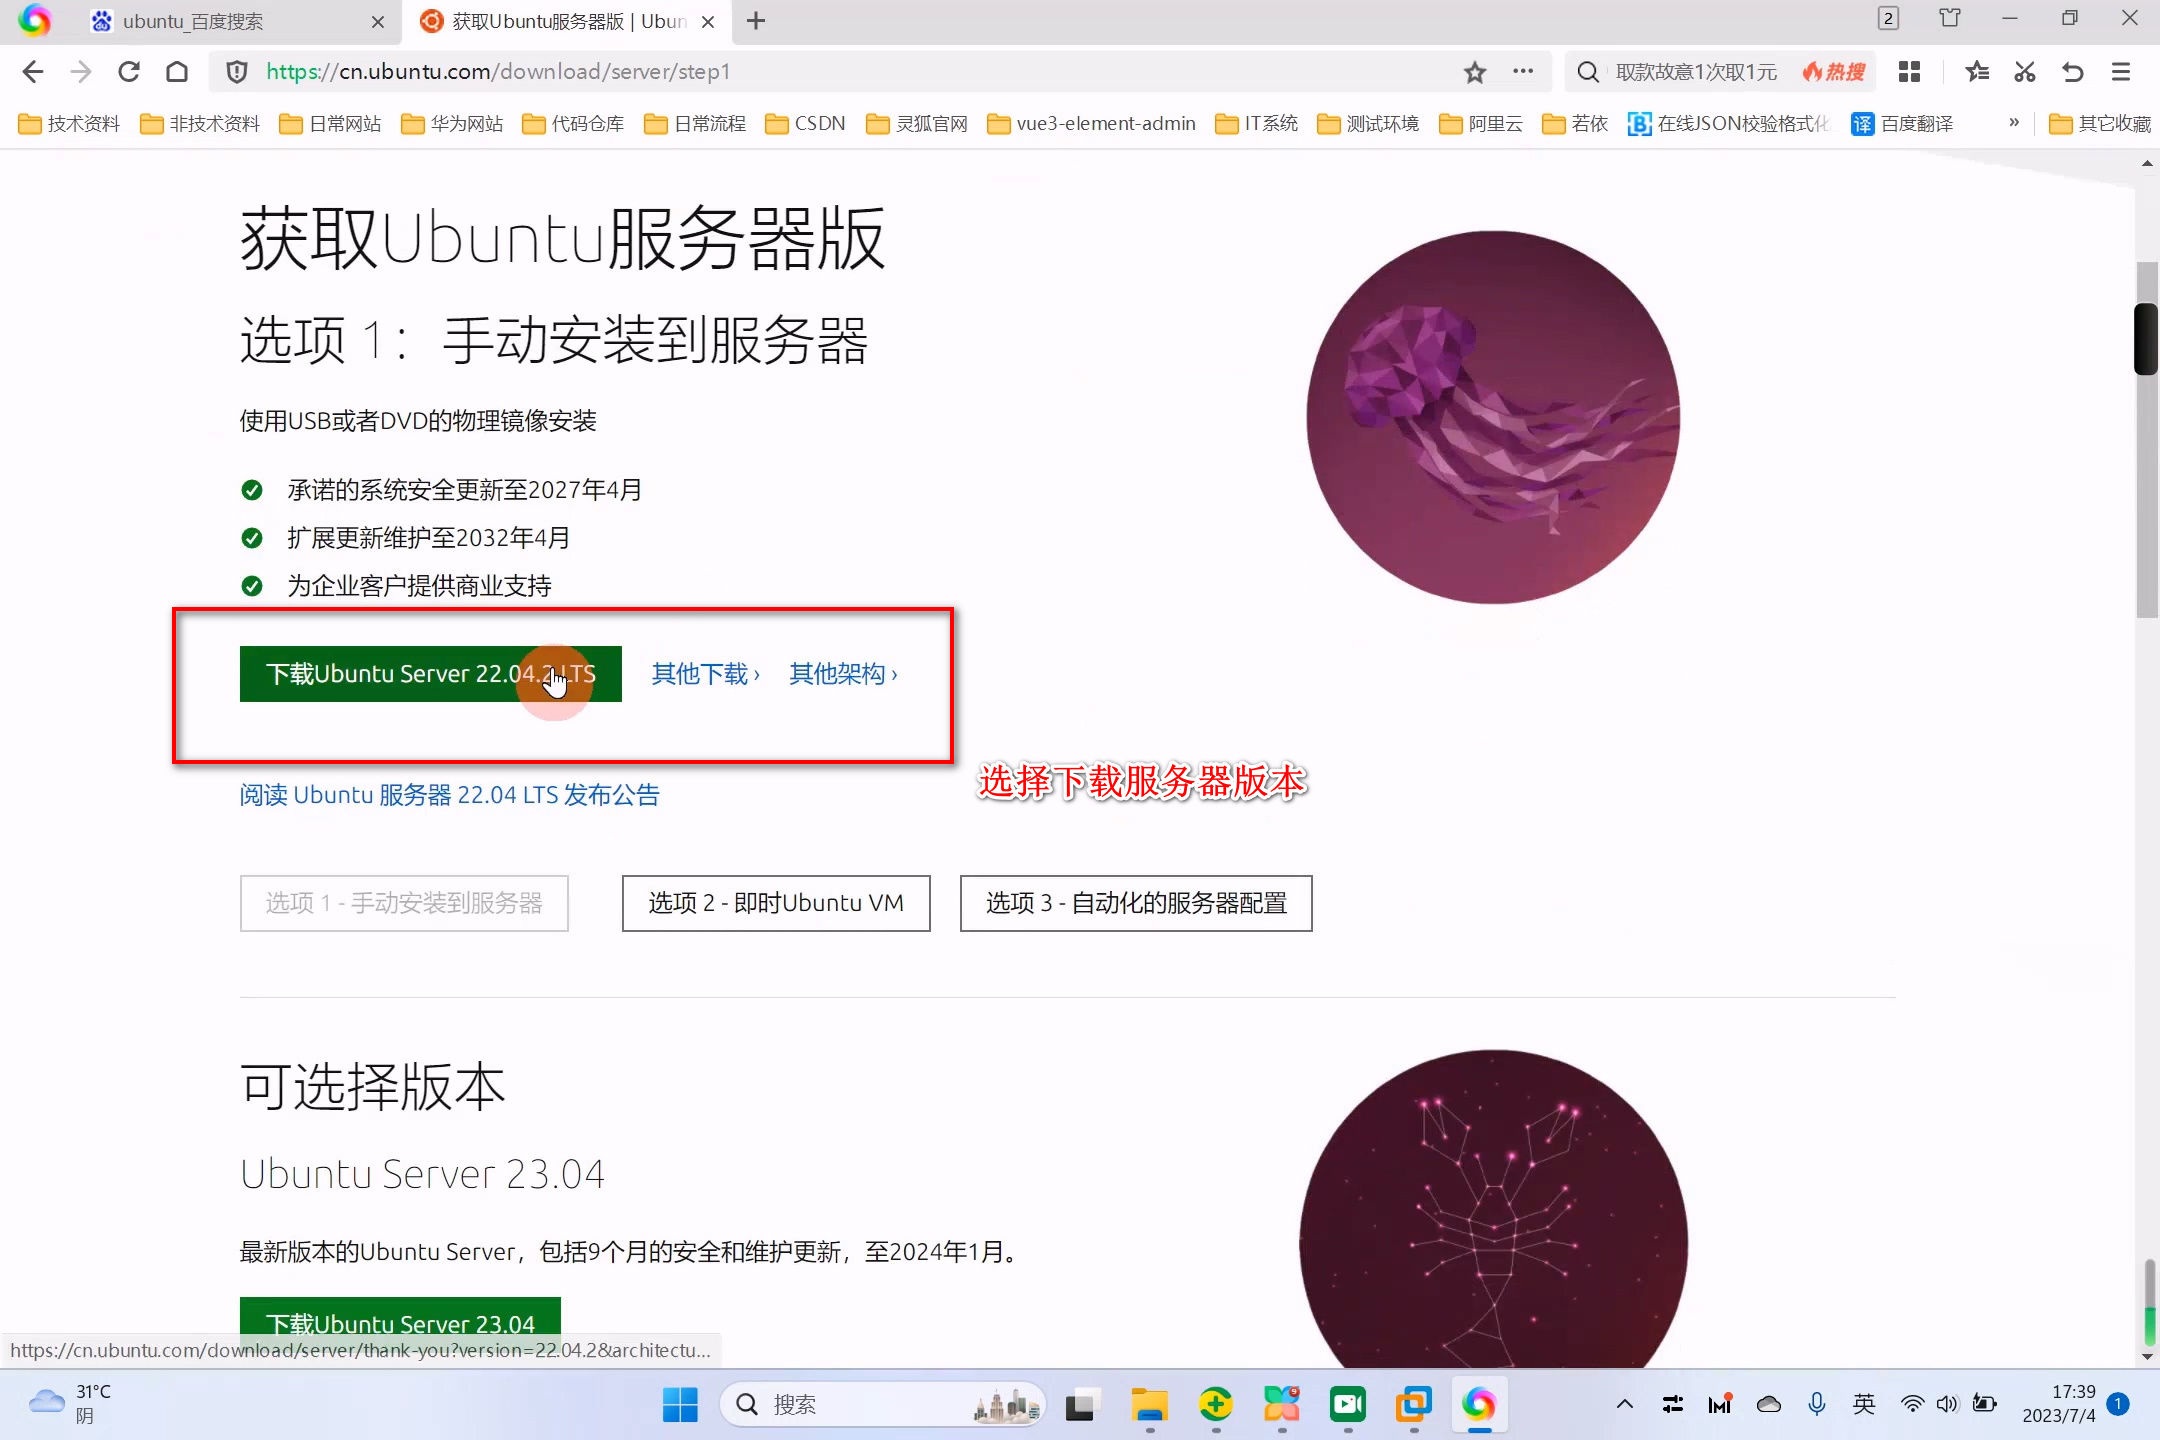Open the 若依 bookmark folder
The height and width of the screenshot is (1440, 2160).
click(x=1575, y=124)
